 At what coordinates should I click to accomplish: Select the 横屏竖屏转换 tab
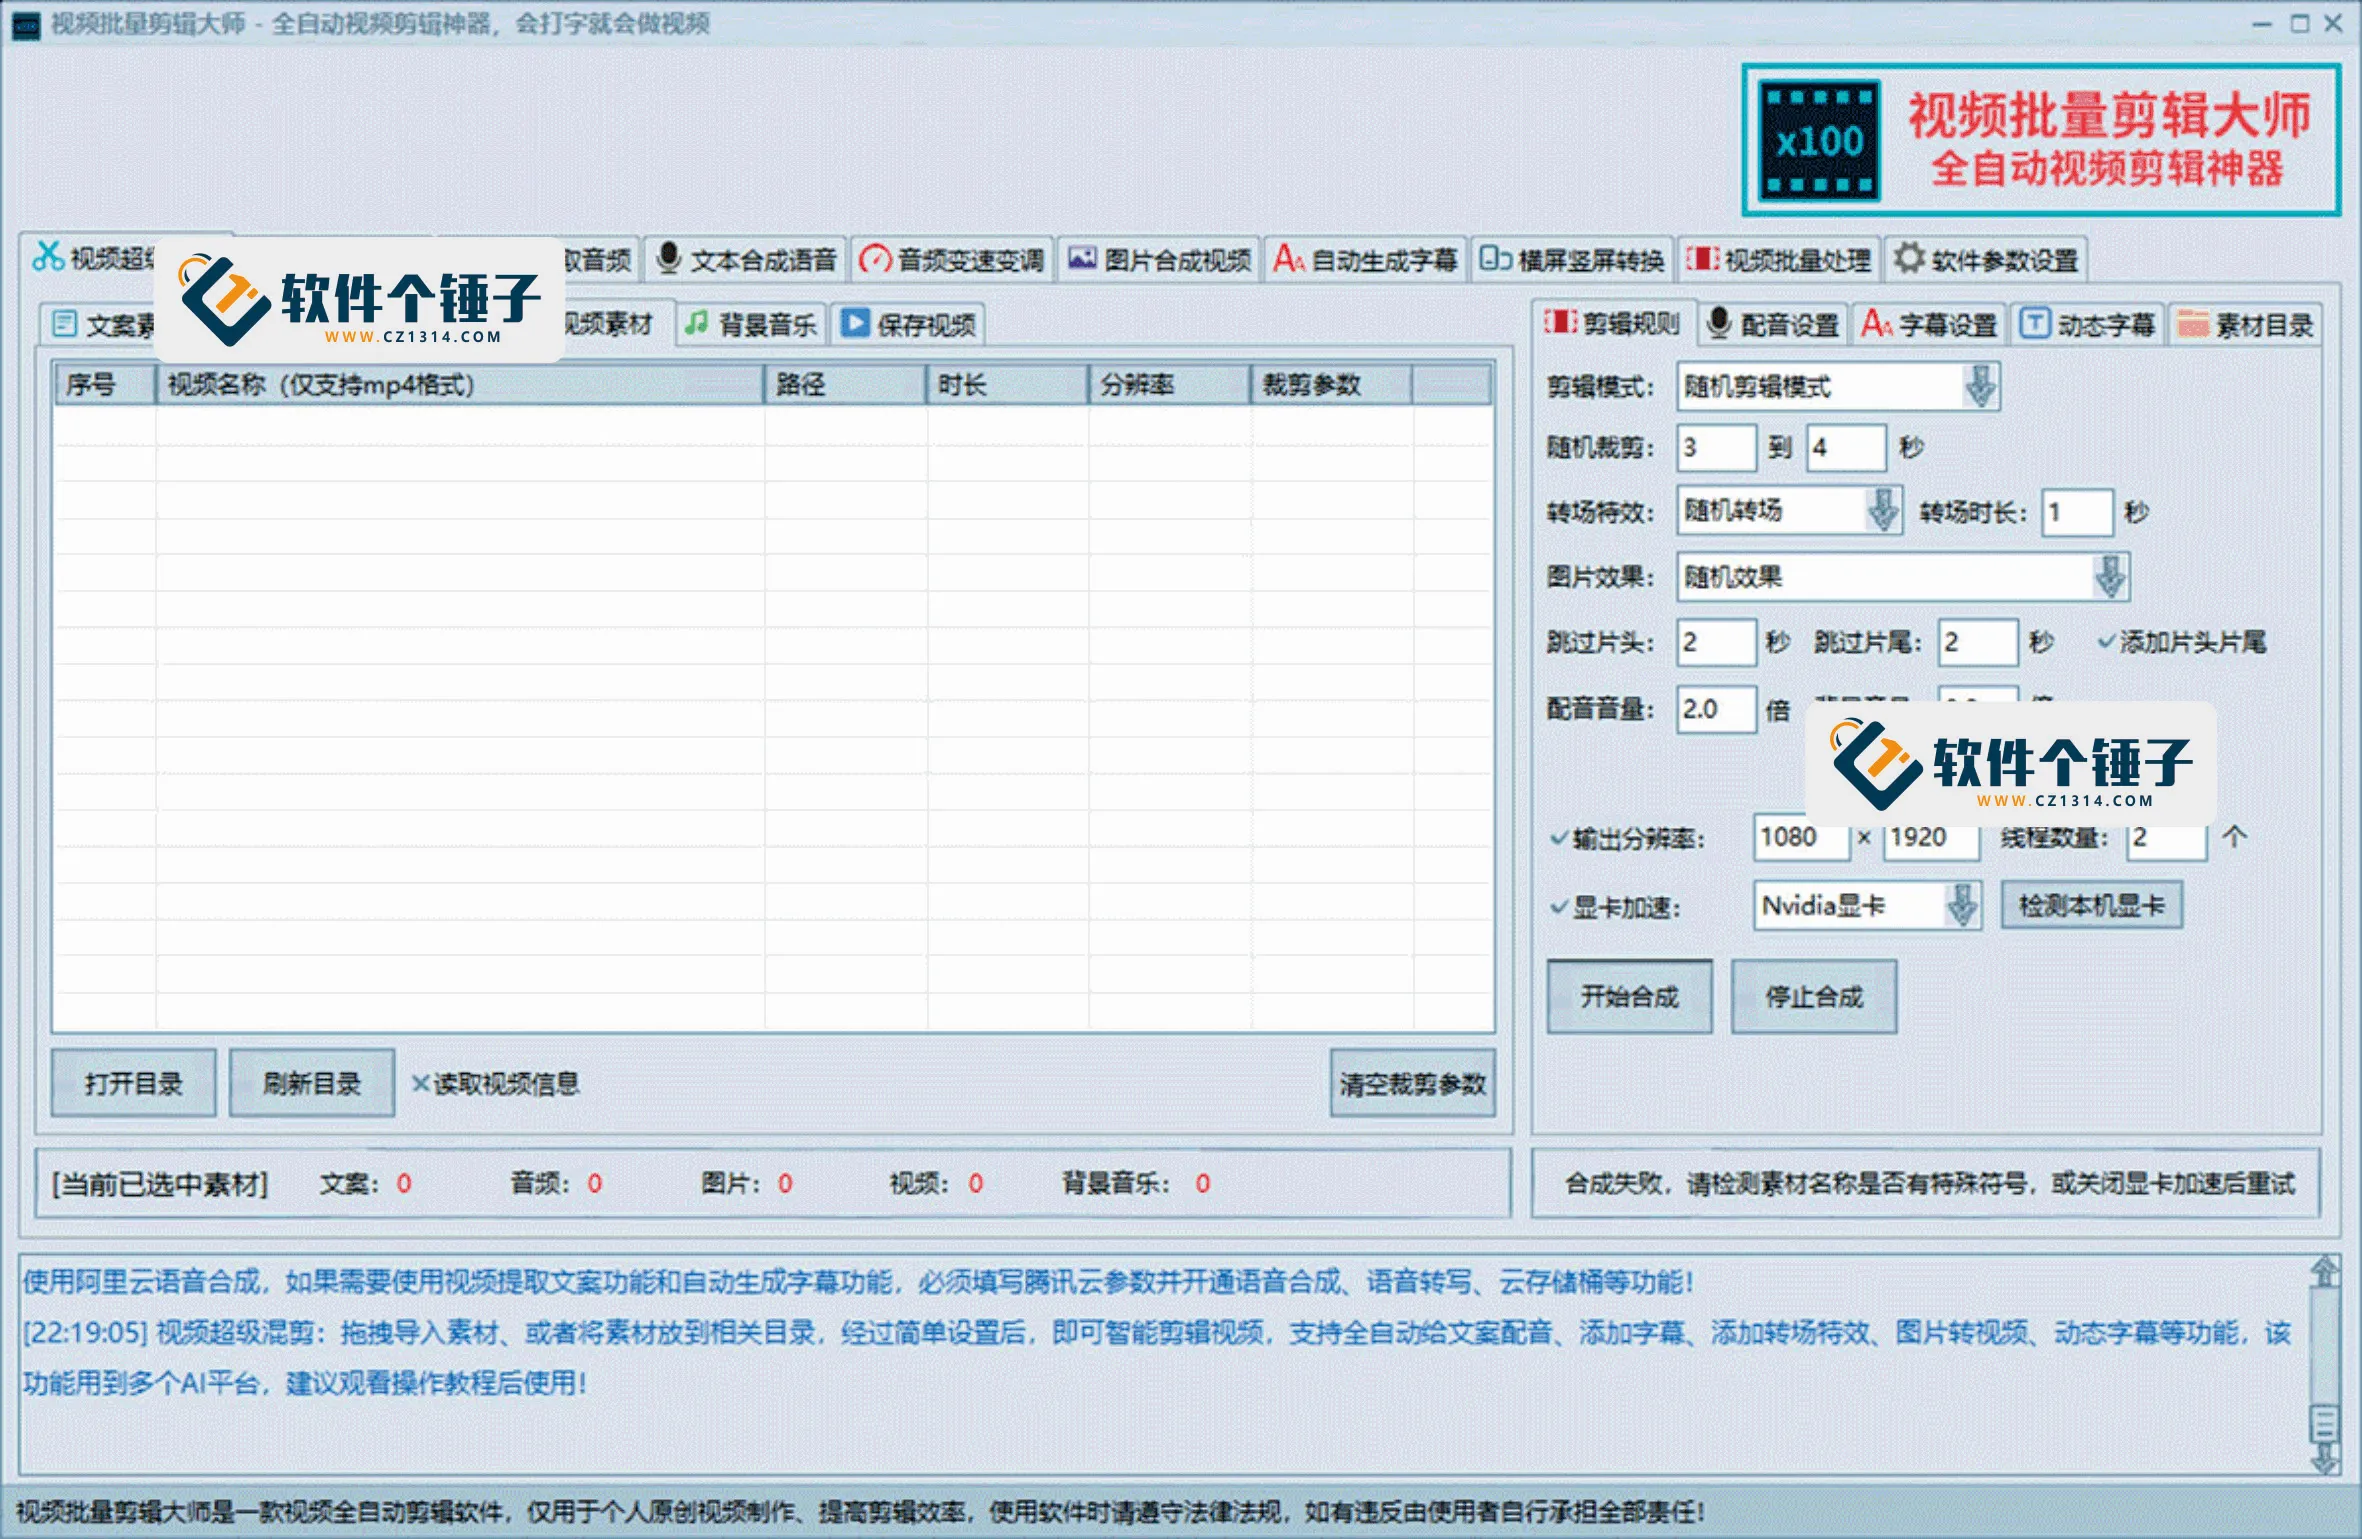pos(1572,260)
